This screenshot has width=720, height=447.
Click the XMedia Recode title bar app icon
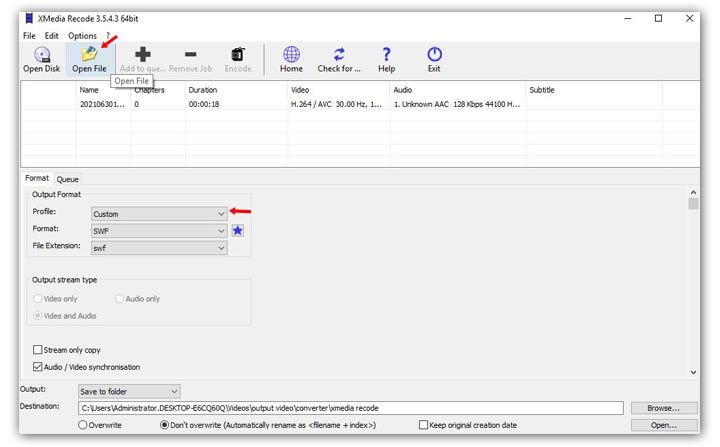tap(29, 18)
